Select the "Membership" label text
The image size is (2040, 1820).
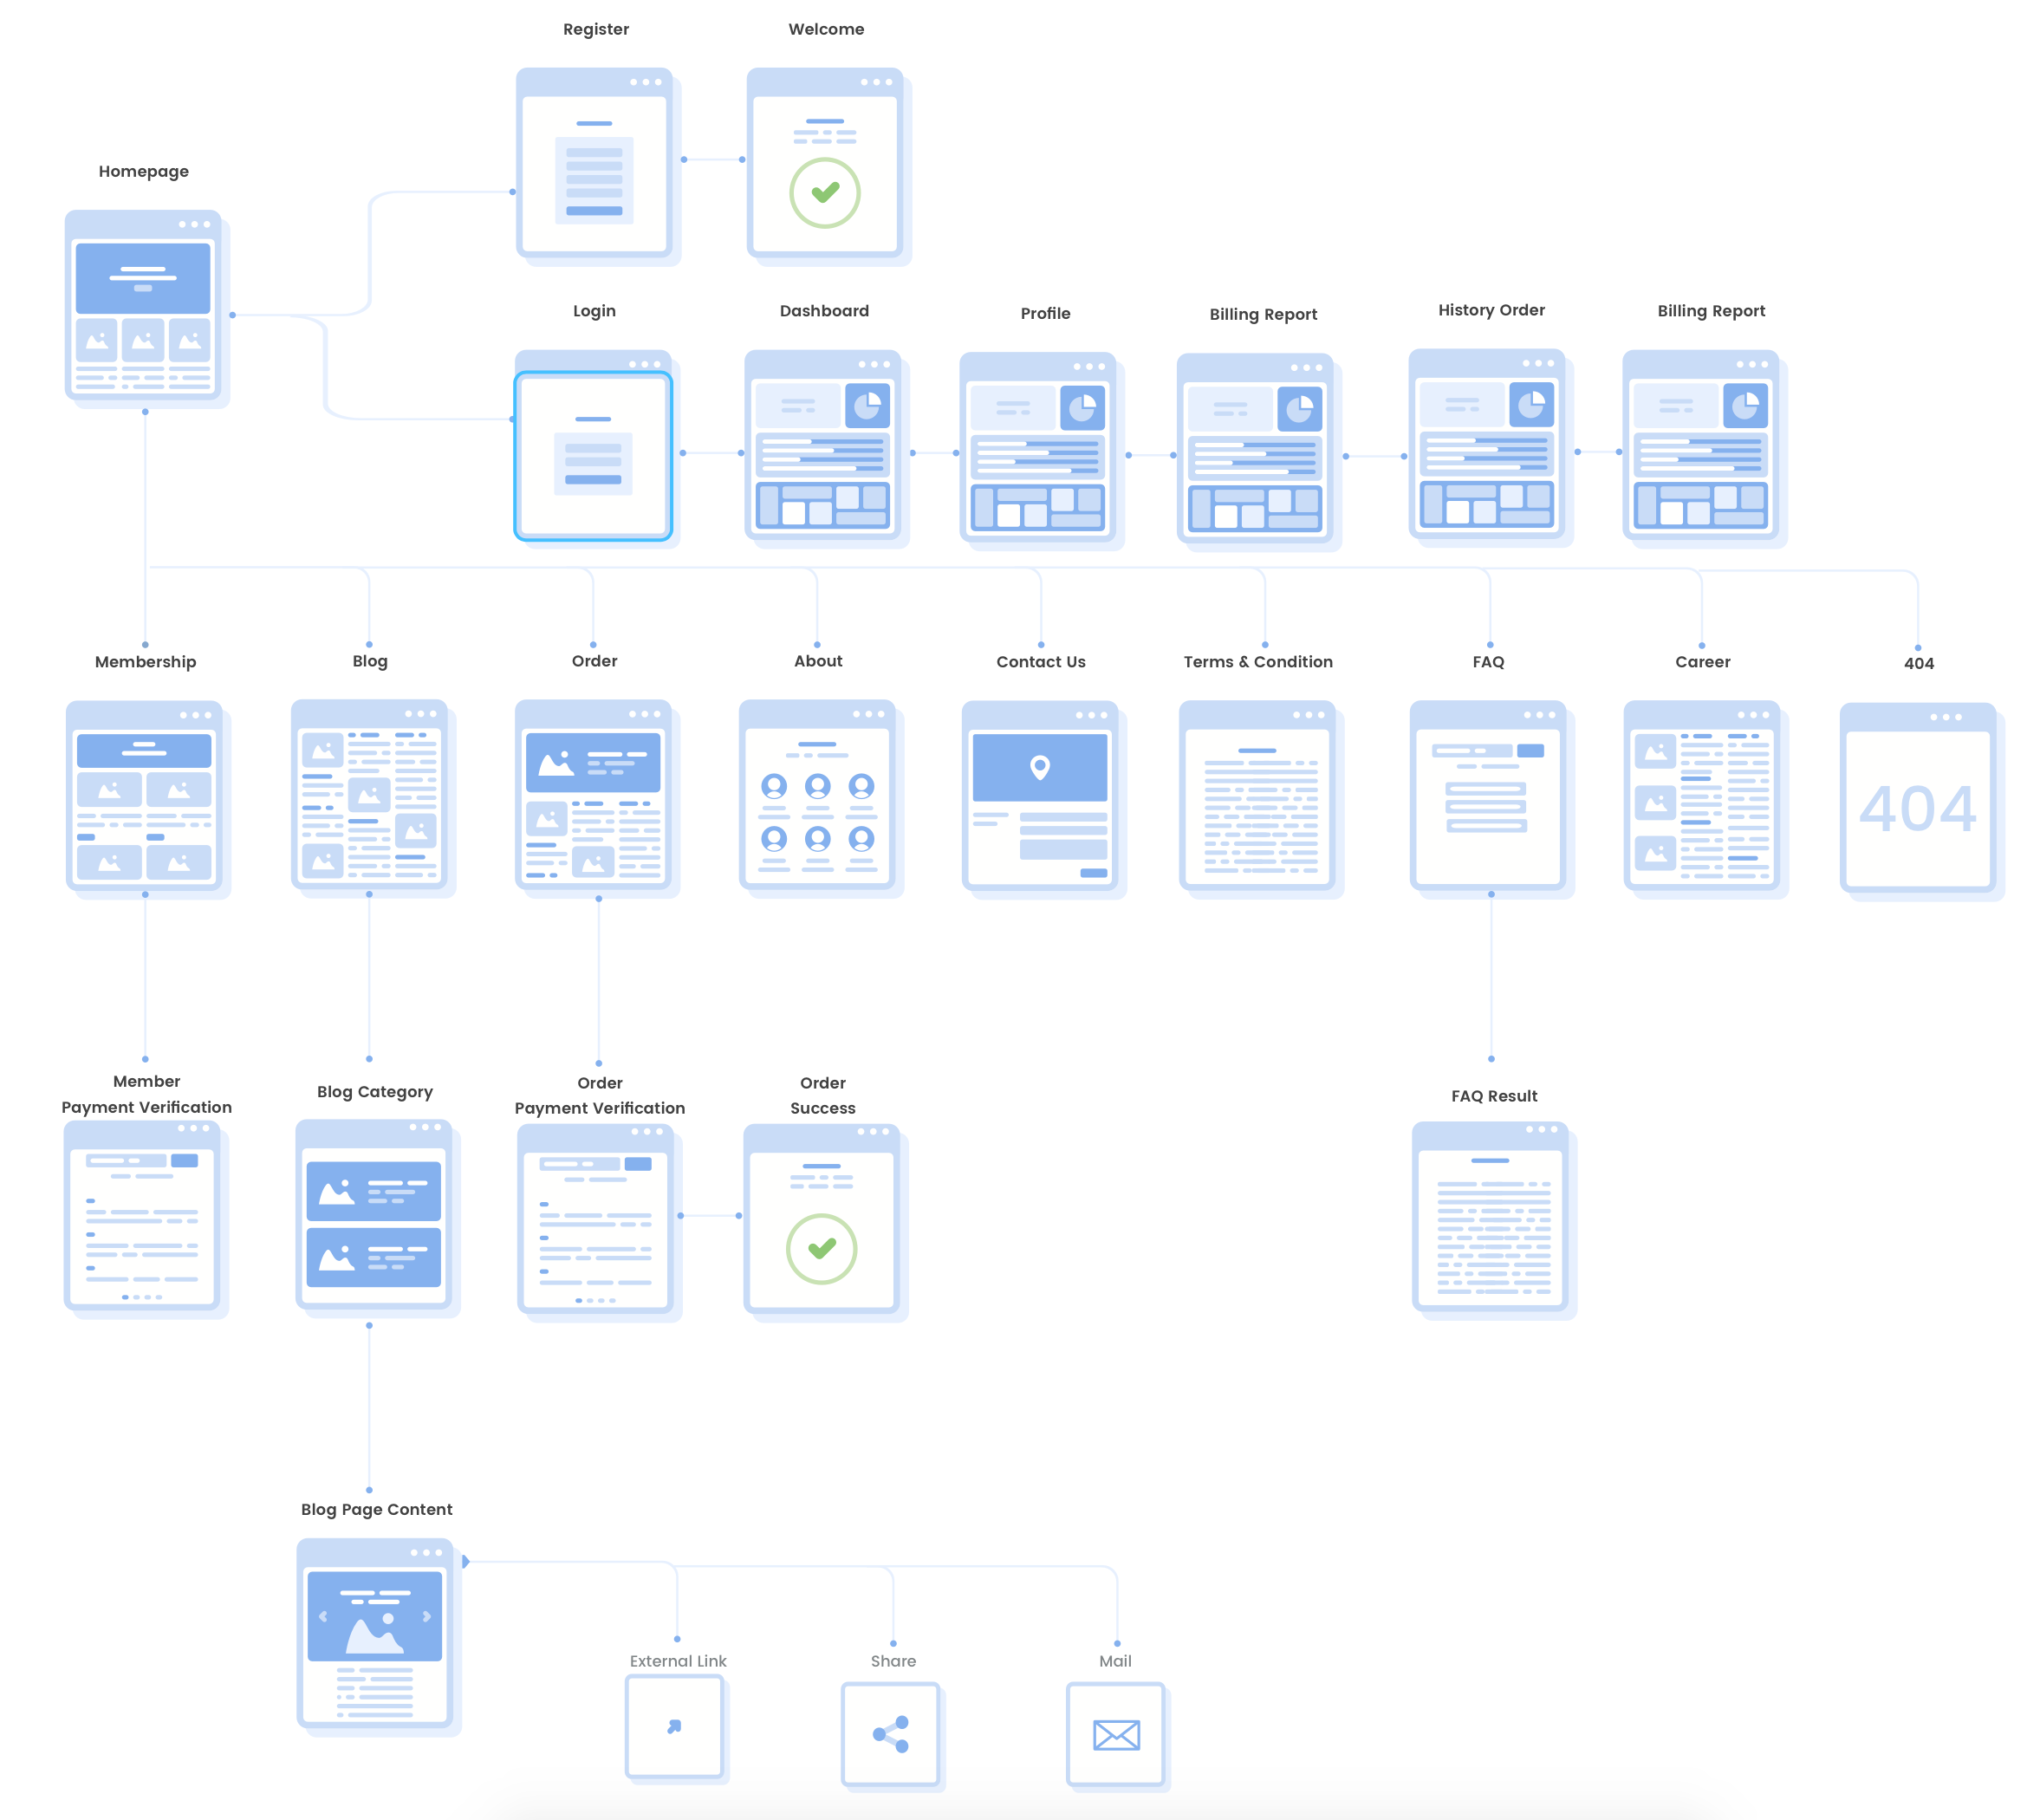click(145, 662)
